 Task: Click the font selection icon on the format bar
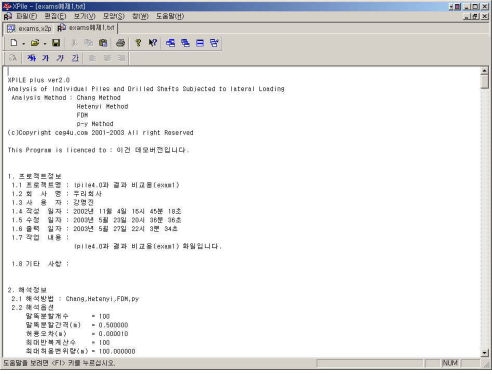pos(13,58)
